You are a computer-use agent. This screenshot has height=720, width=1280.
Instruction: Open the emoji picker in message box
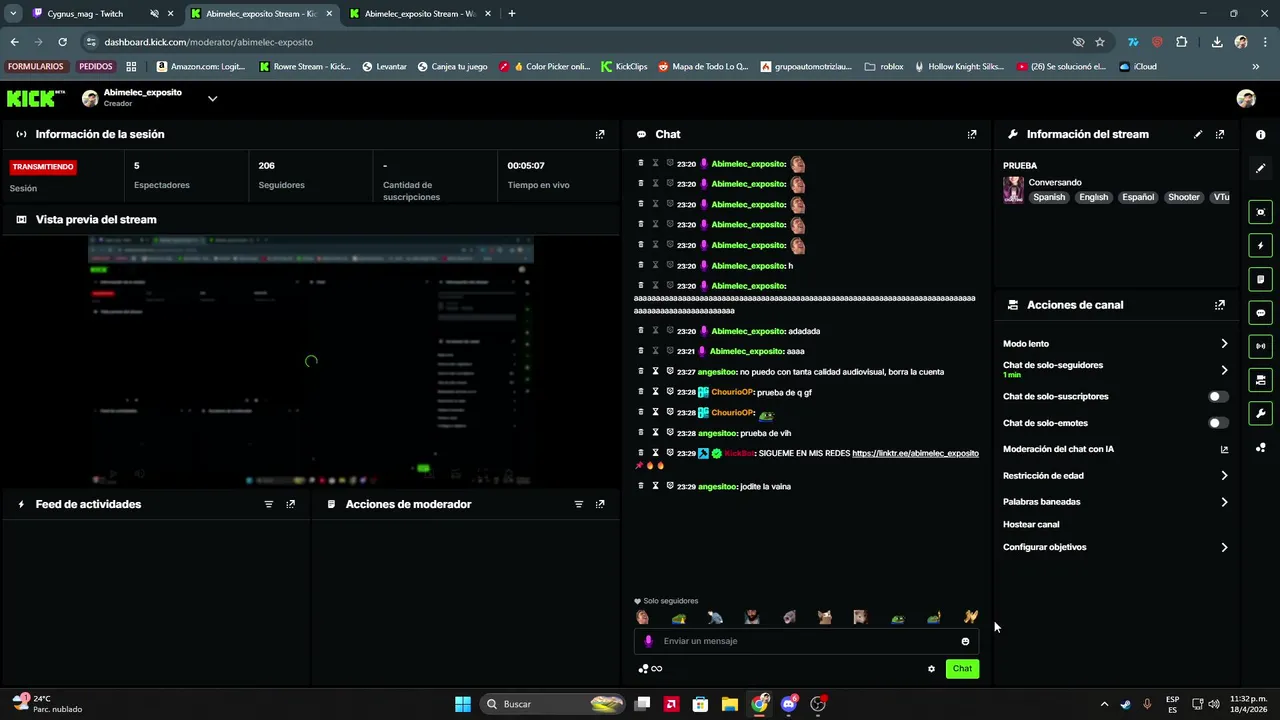(x=965, y=641)
